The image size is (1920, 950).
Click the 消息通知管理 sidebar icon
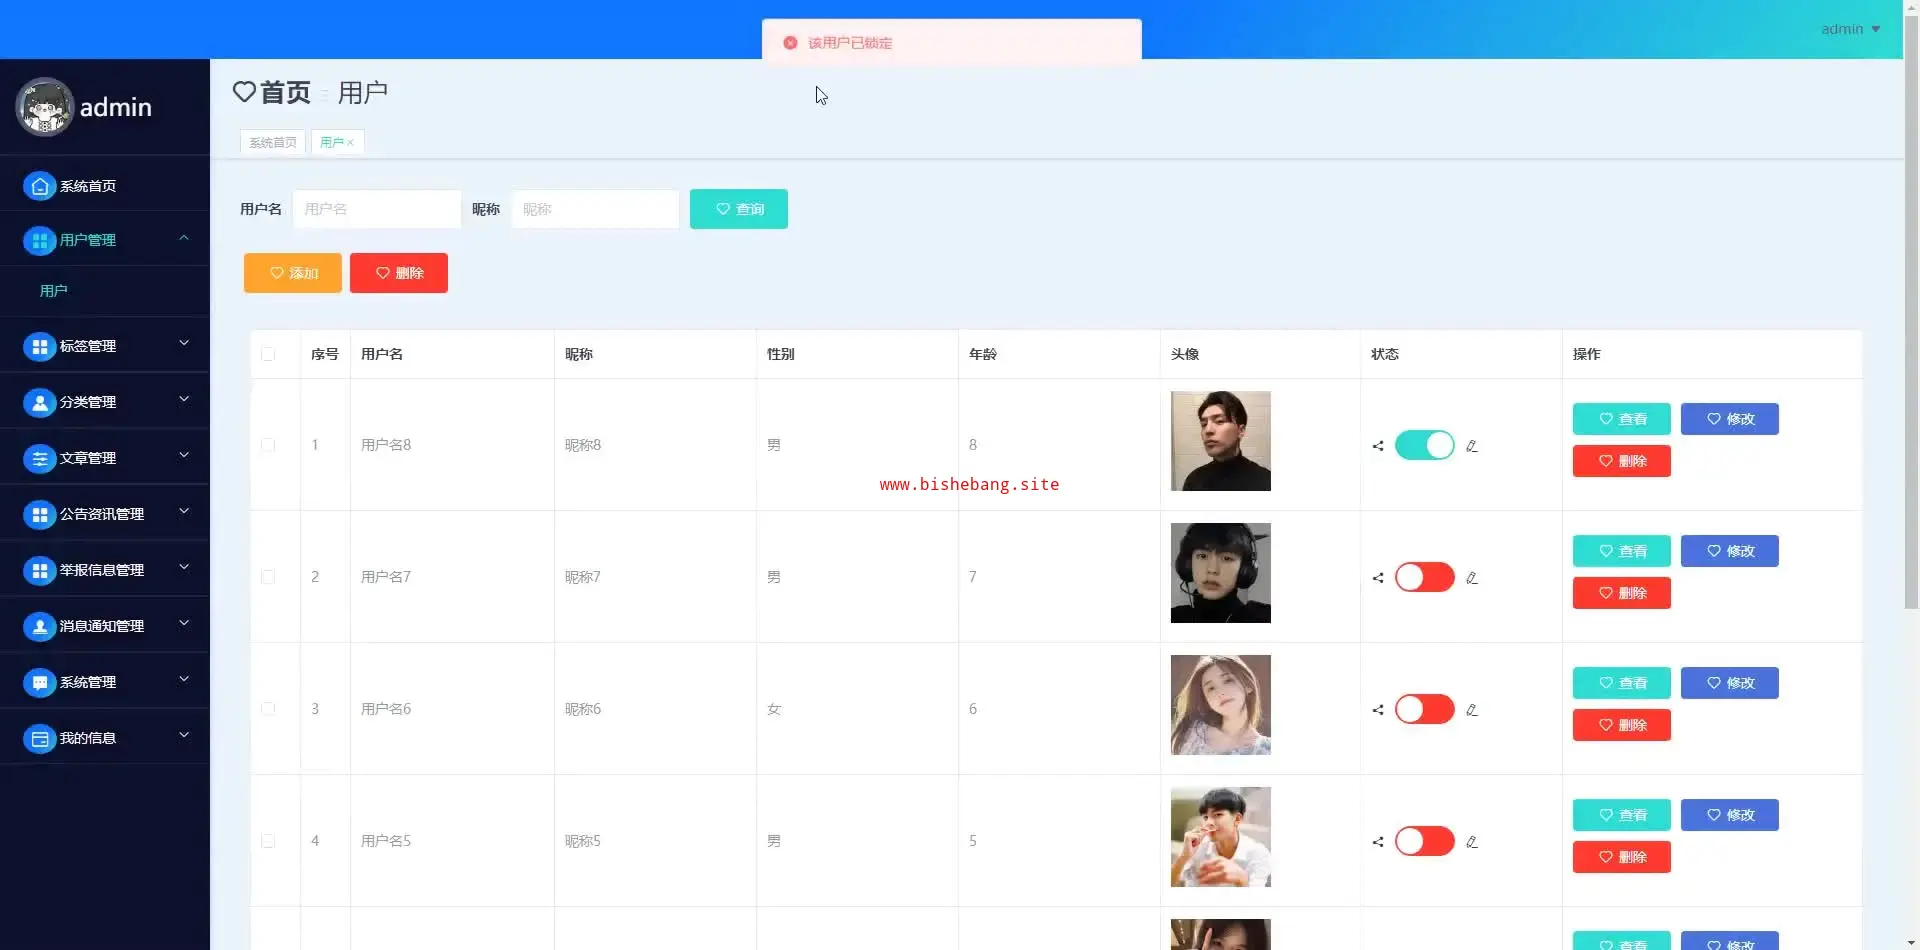pyautogui.click(x=39, y=626)
